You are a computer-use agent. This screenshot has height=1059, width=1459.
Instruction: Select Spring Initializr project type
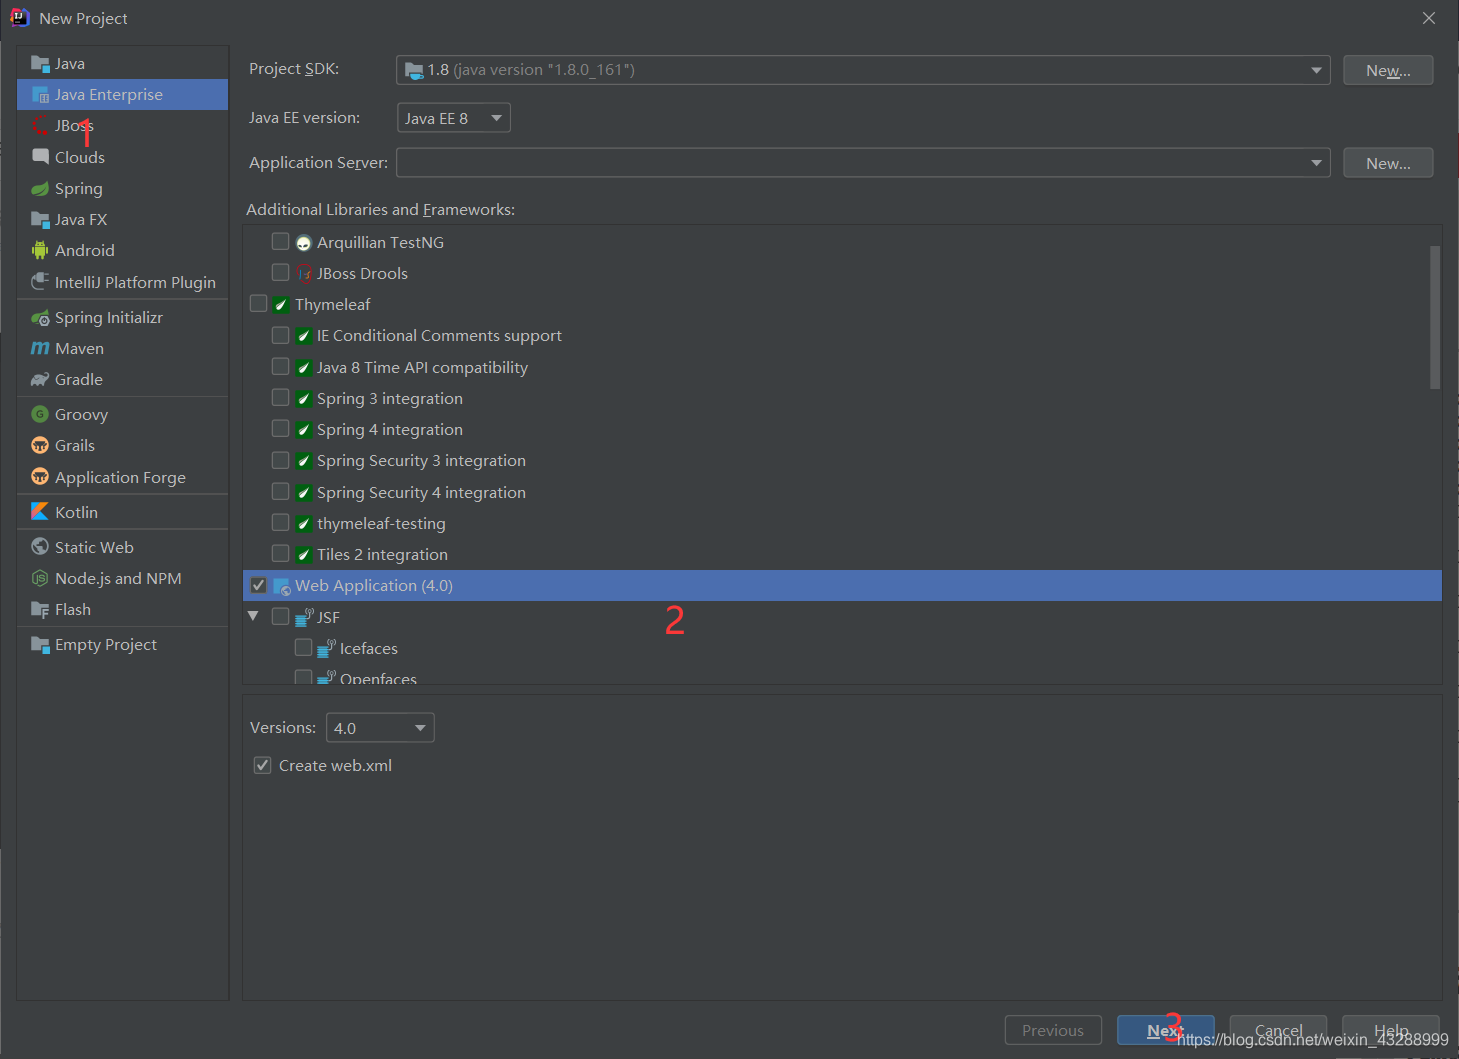(122, 318)
